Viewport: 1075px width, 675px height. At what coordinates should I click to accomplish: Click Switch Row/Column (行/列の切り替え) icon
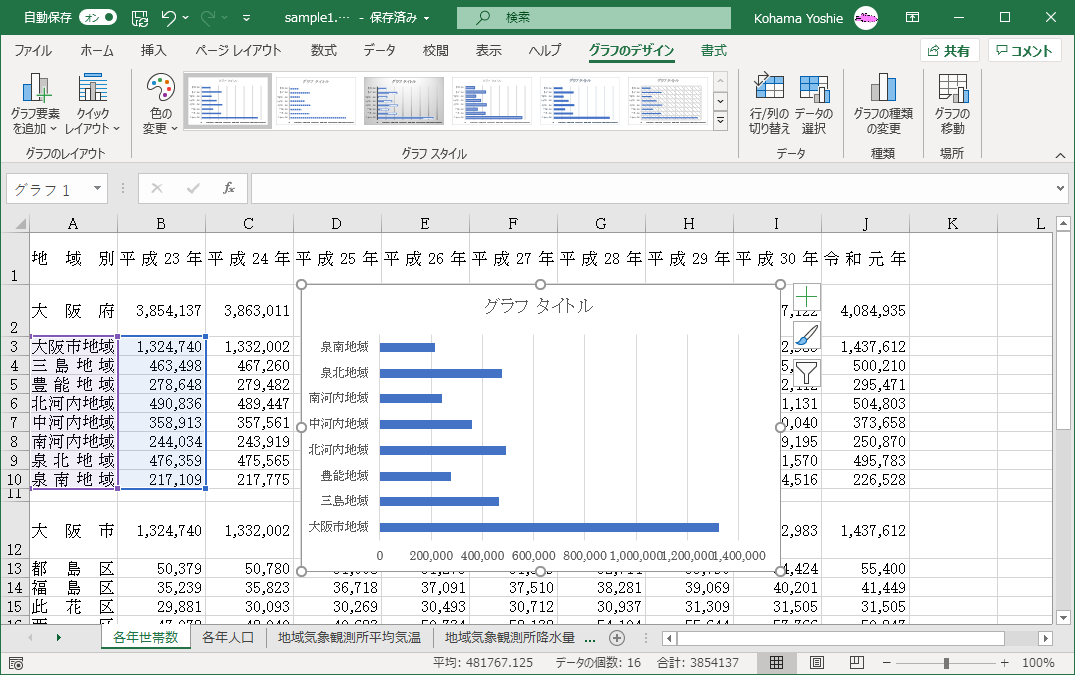tap(769, 90)
